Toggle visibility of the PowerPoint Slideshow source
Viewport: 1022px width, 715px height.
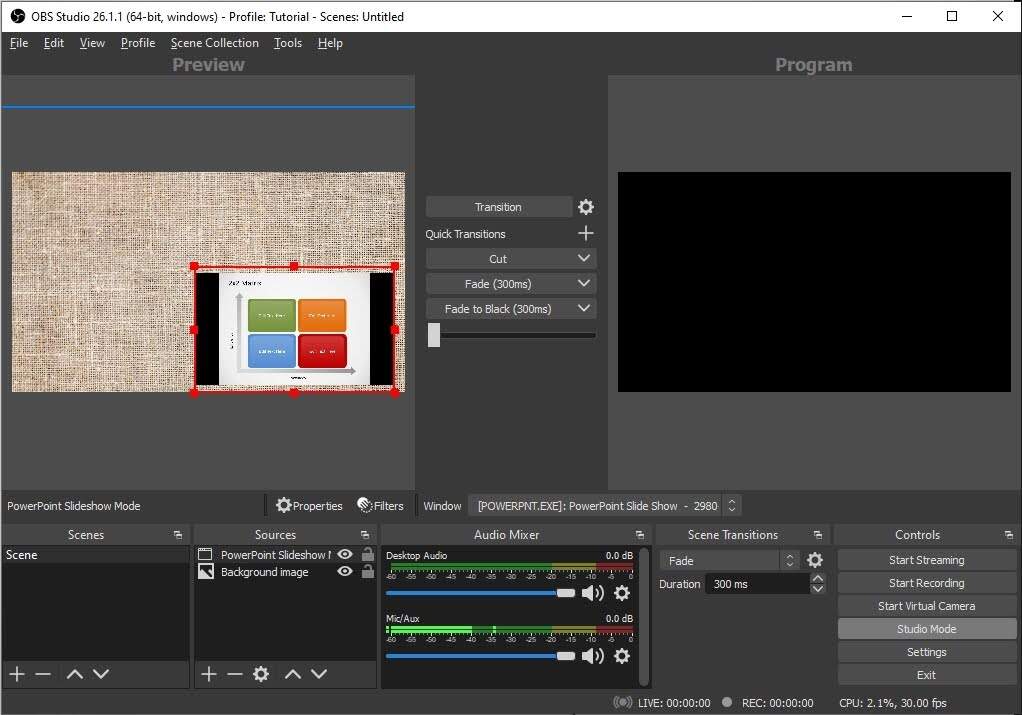pyautogui.click(x=344, y=554)
